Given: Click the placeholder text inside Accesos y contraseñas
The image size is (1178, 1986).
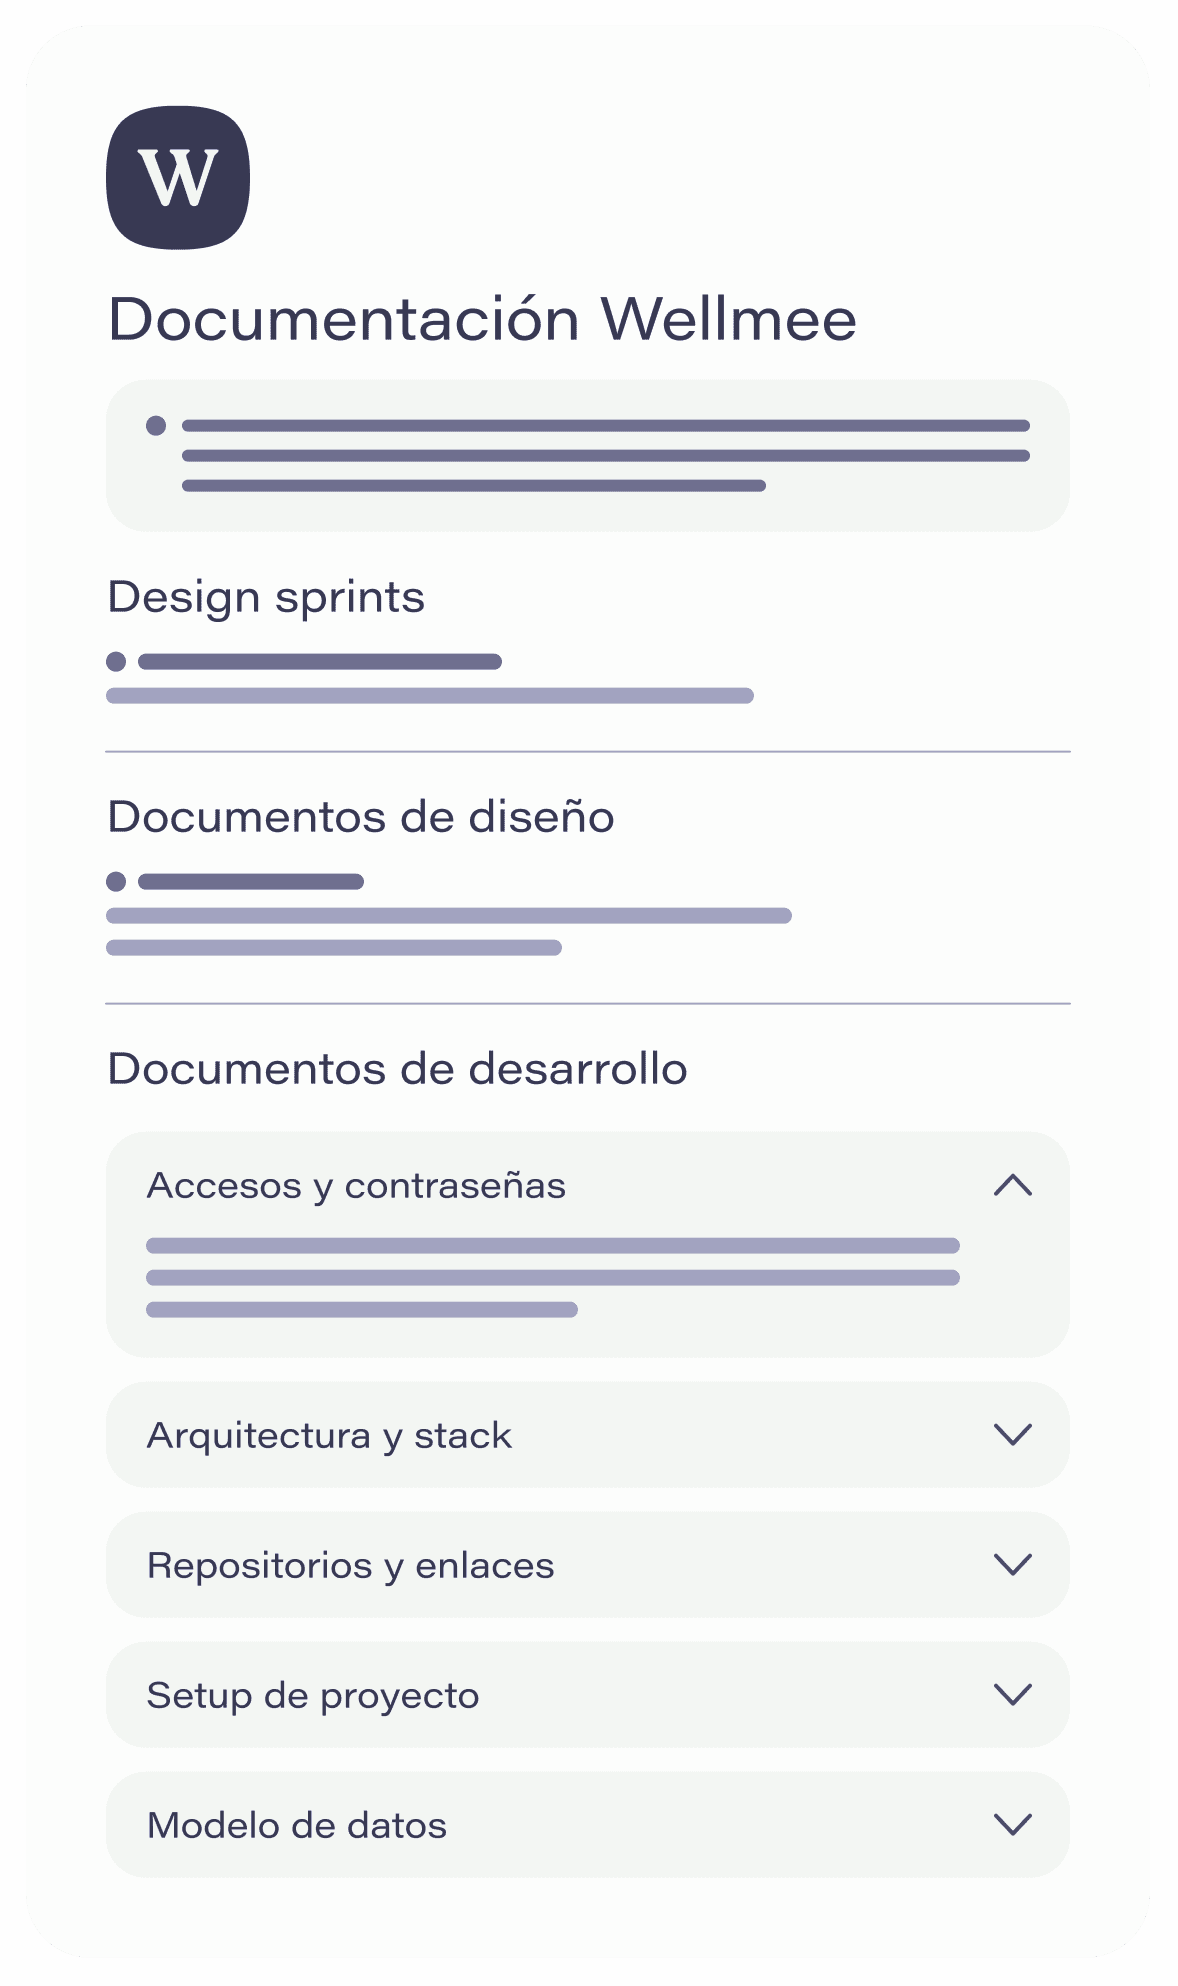Looking at the screenshot, I should pyautogui.click(x=553, y=1278).
